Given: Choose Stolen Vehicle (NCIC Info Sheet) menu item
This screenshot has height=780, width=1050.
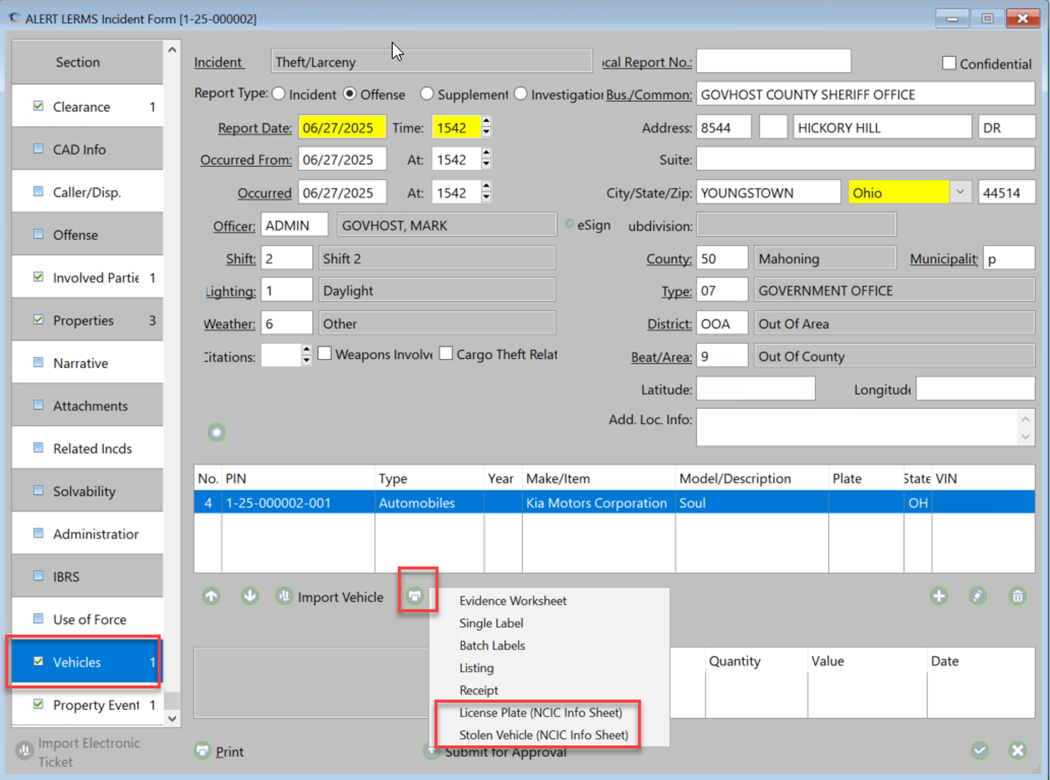Looking at the screenshot, I should [543, 735].
